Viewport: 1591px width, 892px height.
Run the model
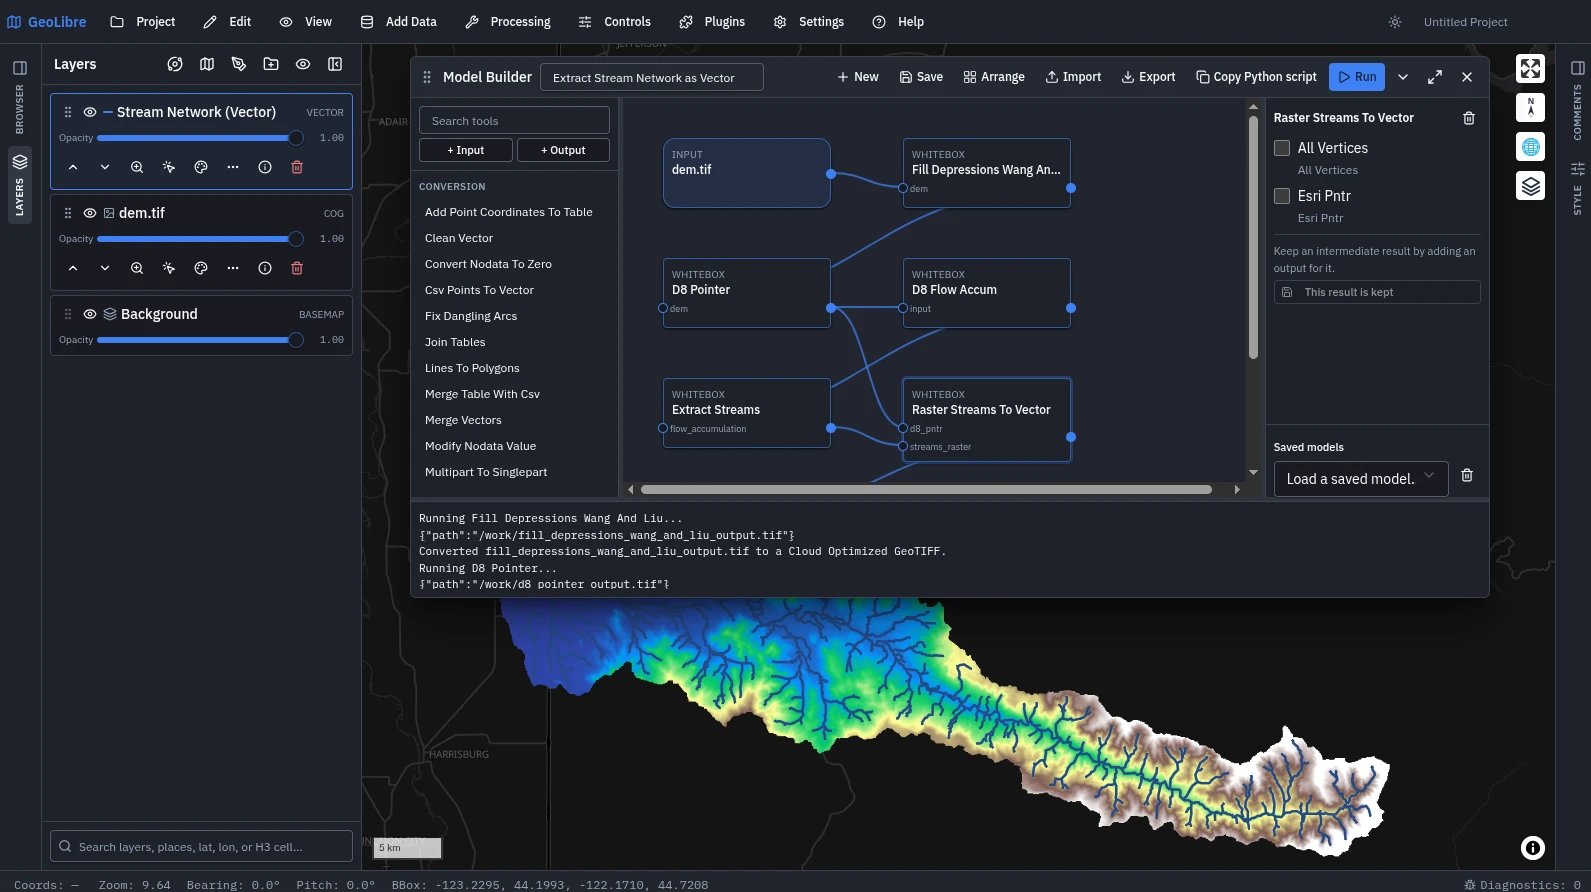(x=1357, y=77)
